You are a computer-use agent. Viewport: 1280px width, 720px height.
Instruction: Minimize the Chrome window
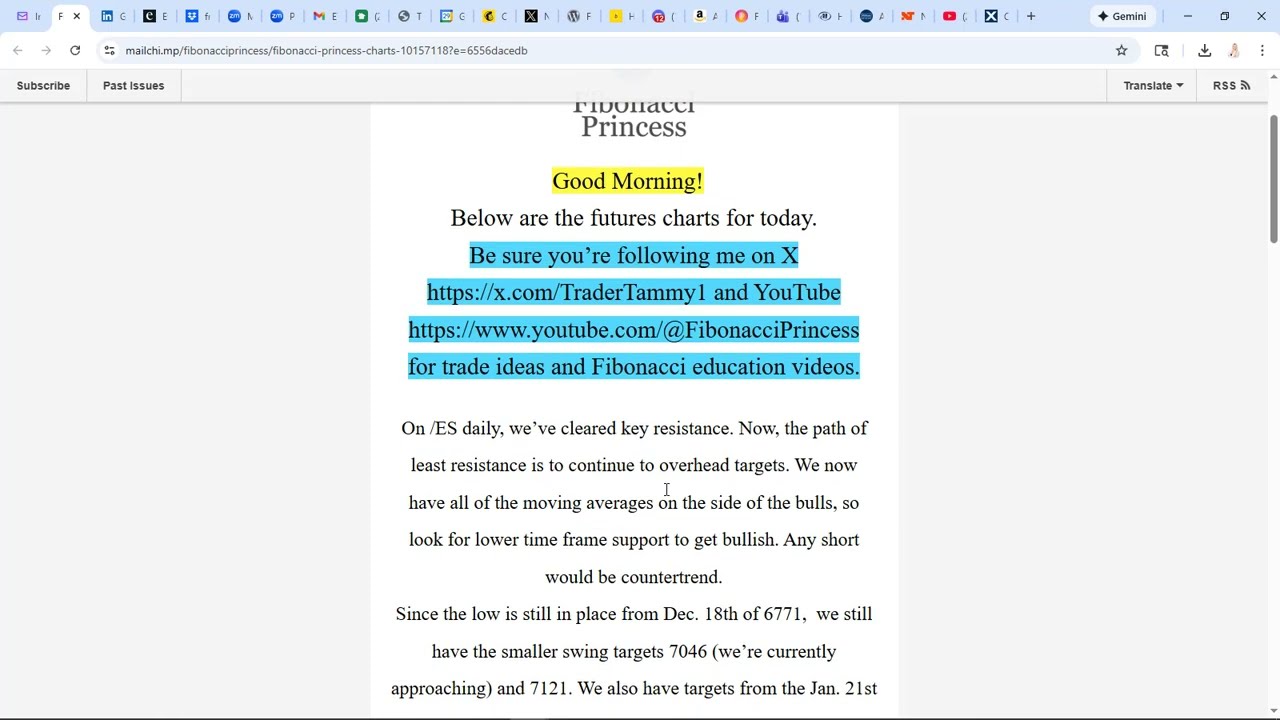click(1188, 16)
